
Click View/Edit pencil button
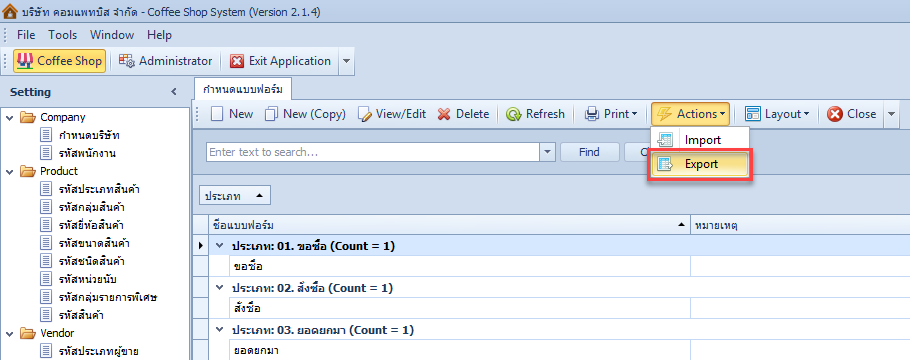click(392, 114)
